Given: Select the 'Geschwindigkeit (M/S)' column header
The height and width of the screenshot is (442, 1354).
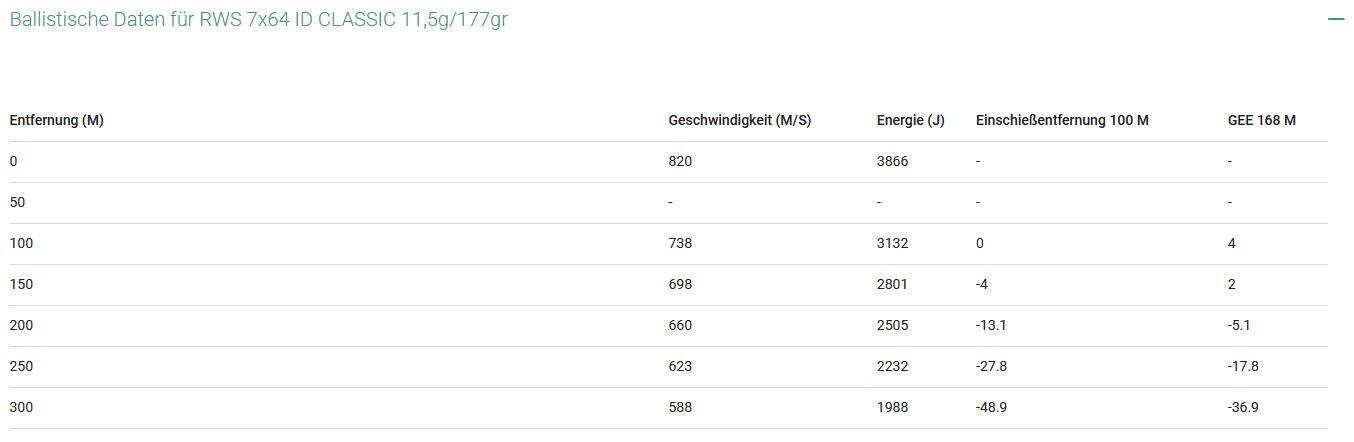Looking at the screenshot, I should (740, 120).
